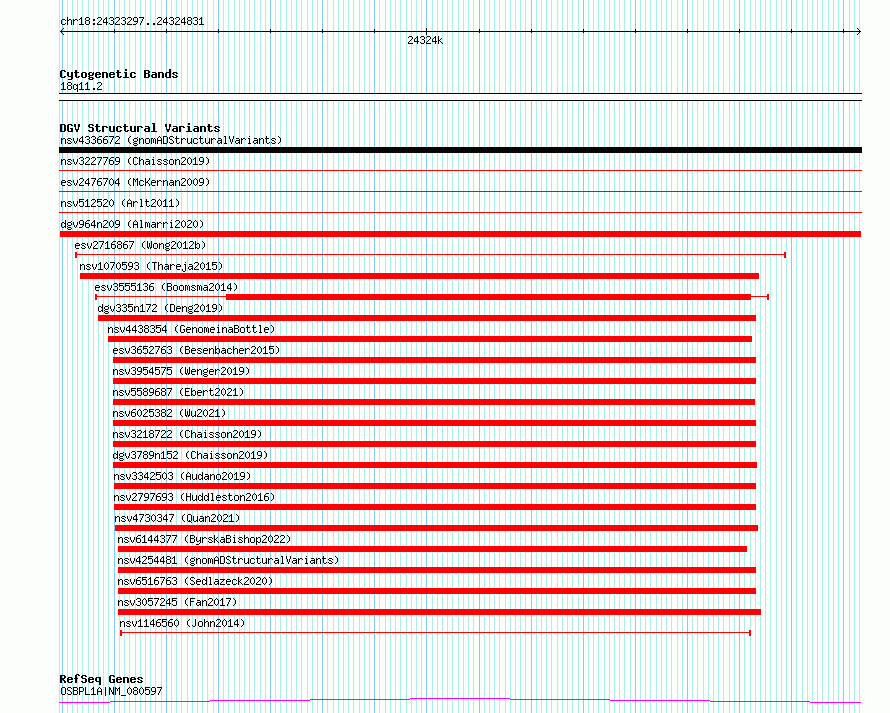This screenshot has height=713, width=890.
Task: Open variant dgv3789n152 (Chaisson2019)
Action: 190,455
